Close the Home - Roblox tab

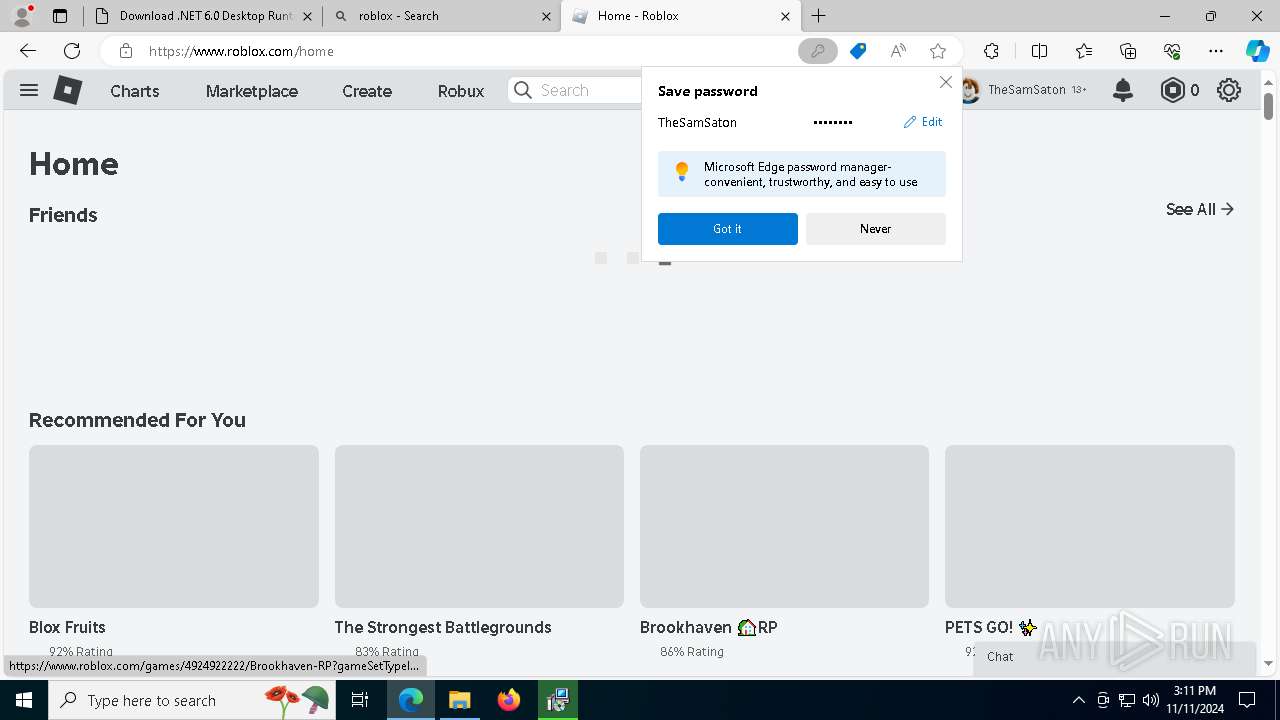785,16
